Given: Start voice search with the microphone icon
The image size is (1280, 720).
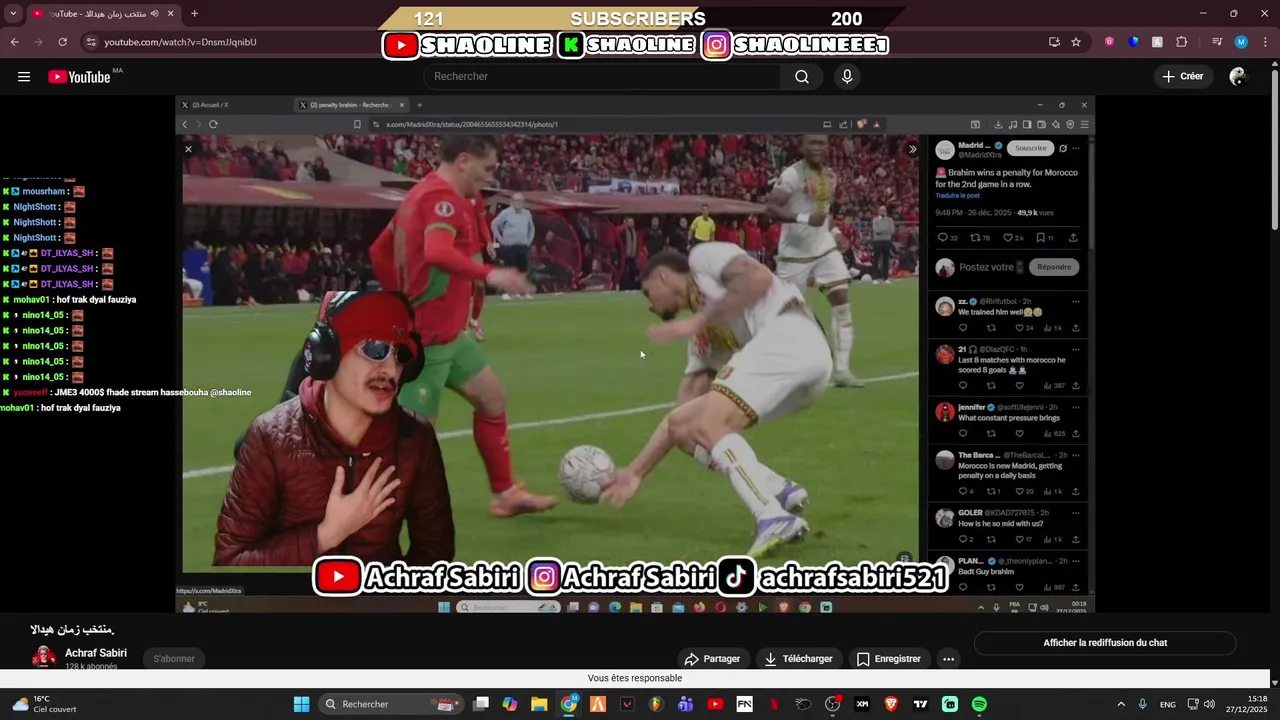Looking at the screenshot, I should point(847,77).
